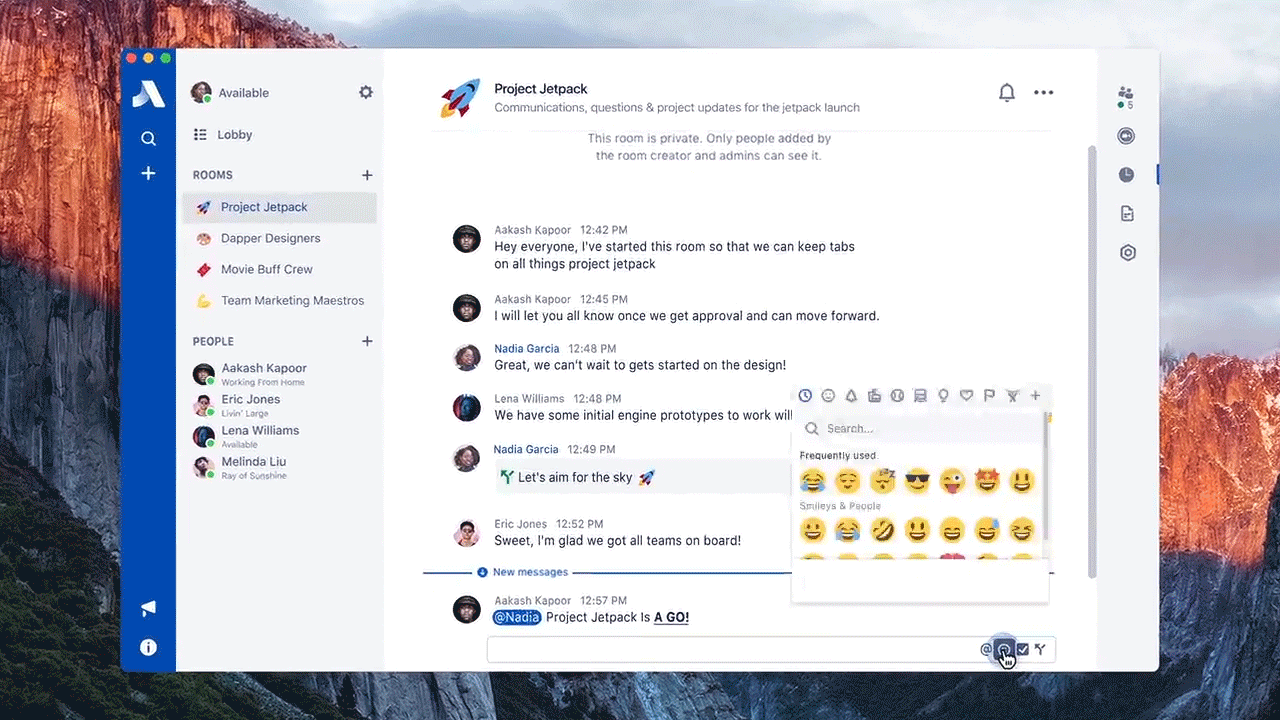The image size is (1280, 720).
Task: Open search from the blue sidebar
Action: (x=148, y=139)
